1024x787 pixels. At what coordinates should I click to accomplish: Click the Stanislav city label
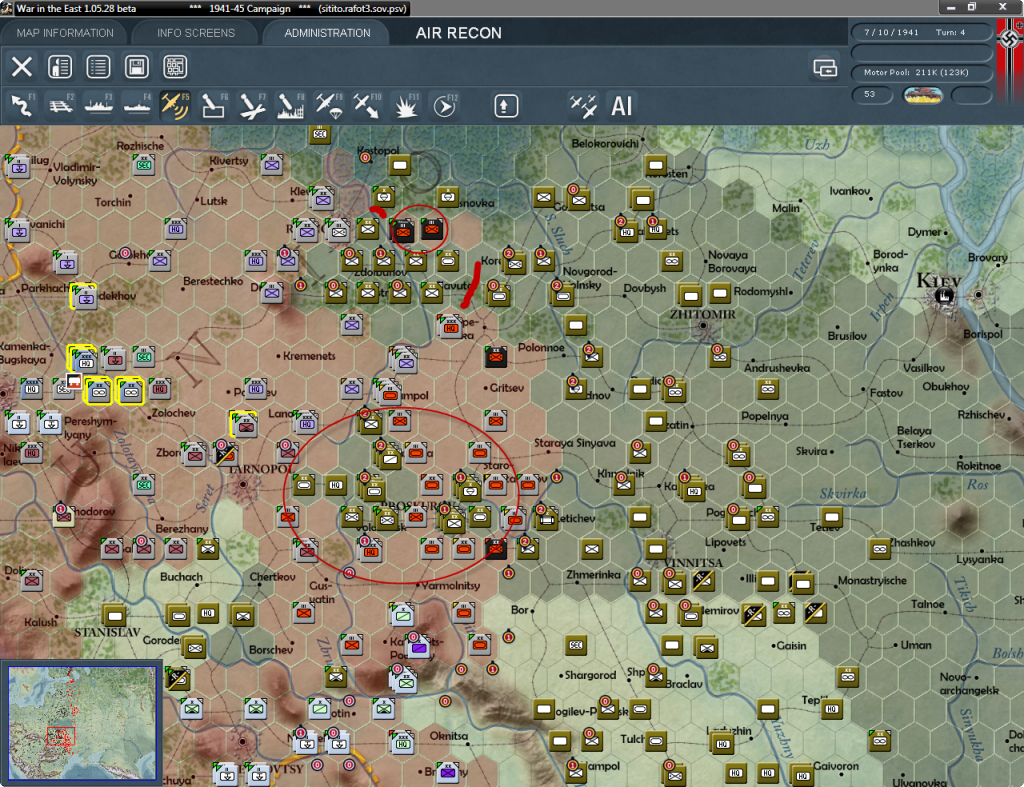pos(107,632)
